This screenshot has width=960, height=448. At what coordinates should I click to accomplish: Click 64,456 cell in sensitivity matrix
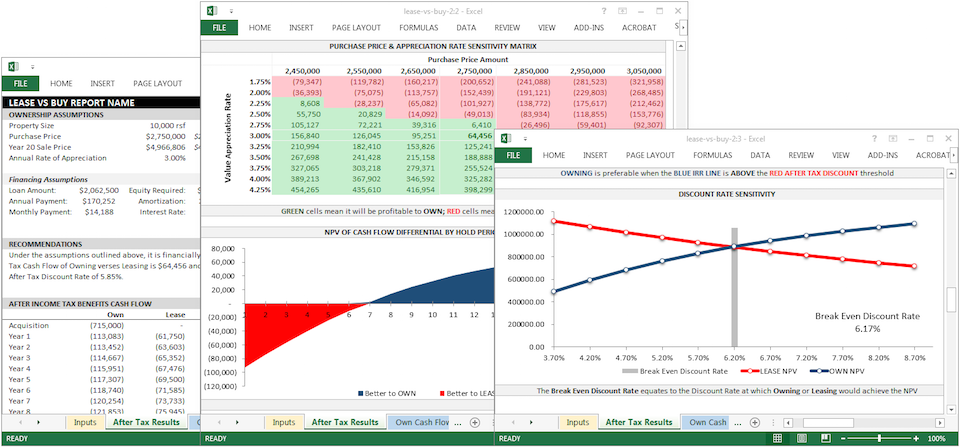(479, 136)
